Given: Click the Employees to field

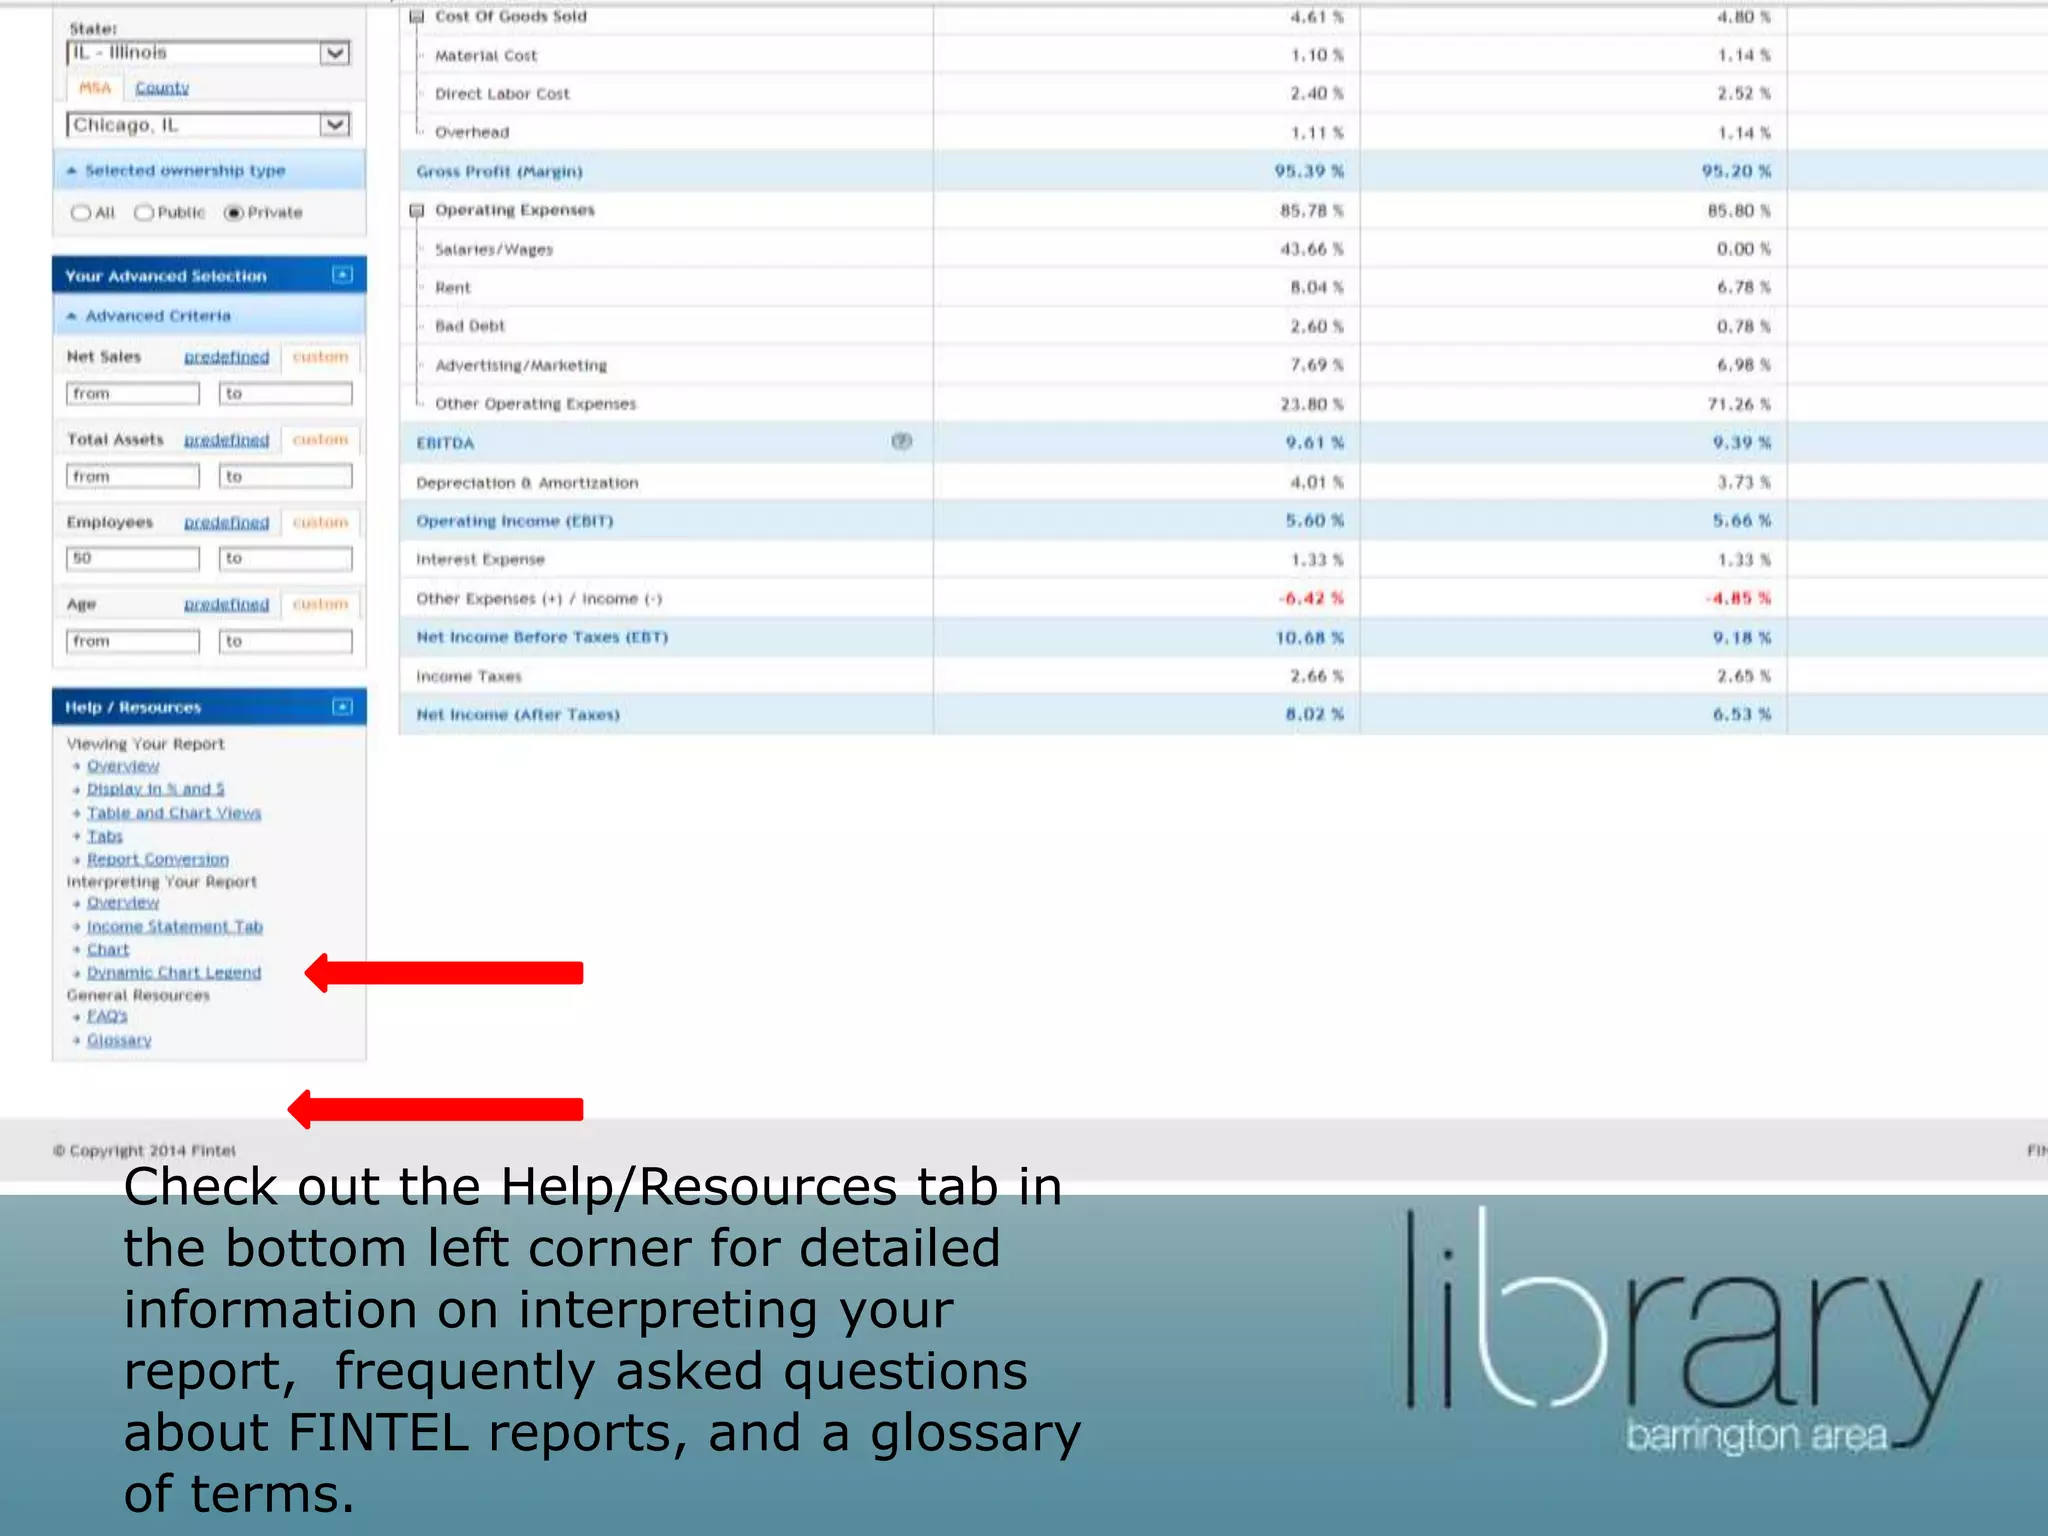Looking at the screenshot, I should (286, 559).
